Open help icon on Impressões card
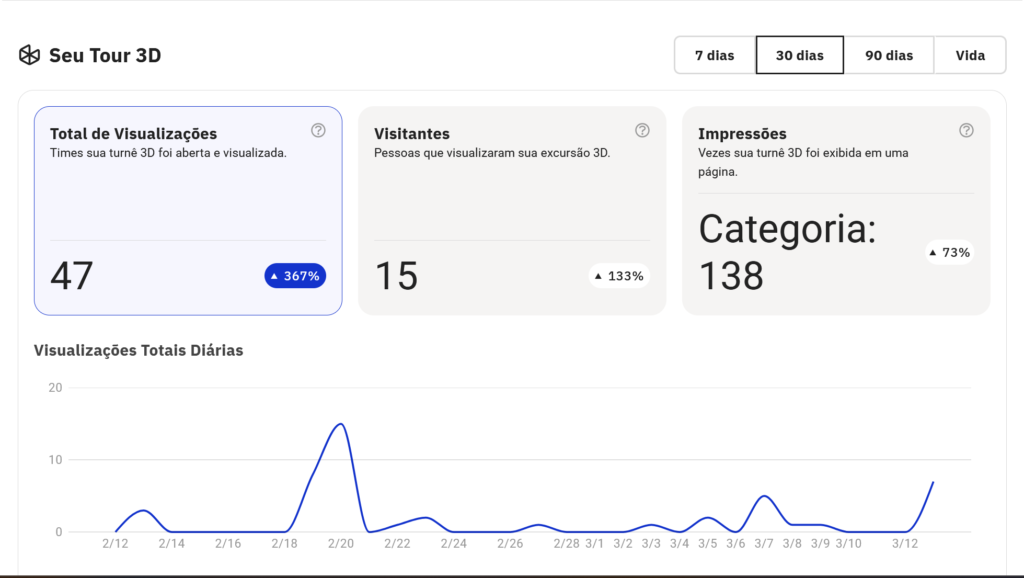This screenshot has width=1024, height=578. pos(966,130)
